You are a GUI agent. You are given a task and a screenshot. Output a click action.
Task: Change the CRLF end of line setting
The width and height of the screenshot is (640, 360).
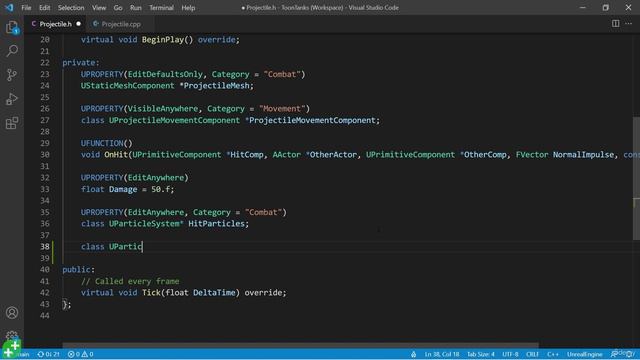(532, 354)
